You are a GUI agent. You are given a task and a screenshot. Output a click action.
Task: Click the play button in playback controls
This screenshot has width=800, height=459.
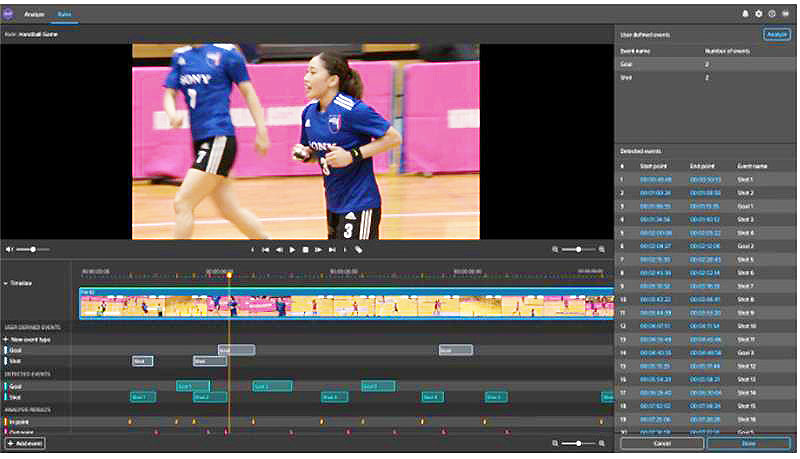292,249
